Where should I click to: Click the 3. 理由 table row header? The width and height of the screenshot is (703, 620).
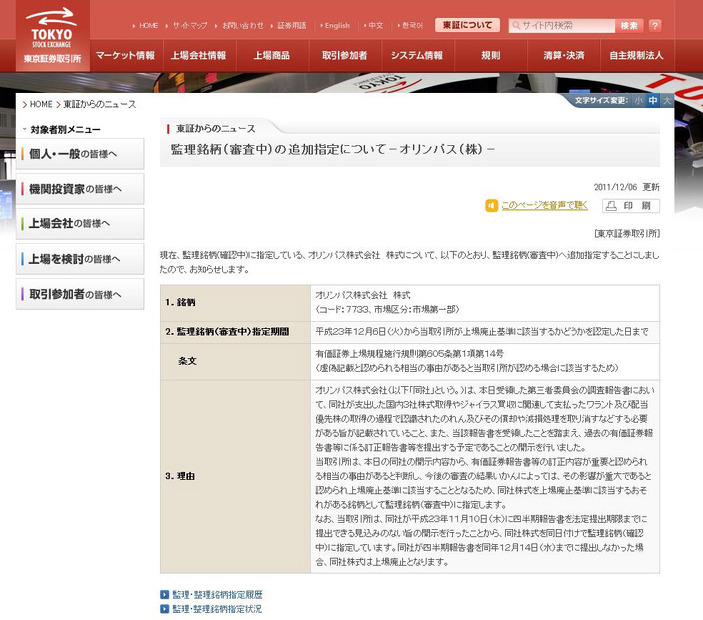point(235,476)
